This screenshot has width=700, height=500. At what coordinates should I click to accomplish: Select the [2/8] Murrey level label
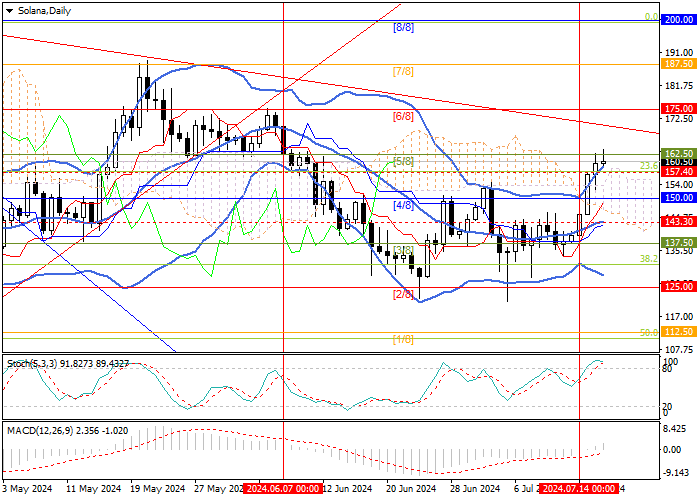(x=403, y=295)
